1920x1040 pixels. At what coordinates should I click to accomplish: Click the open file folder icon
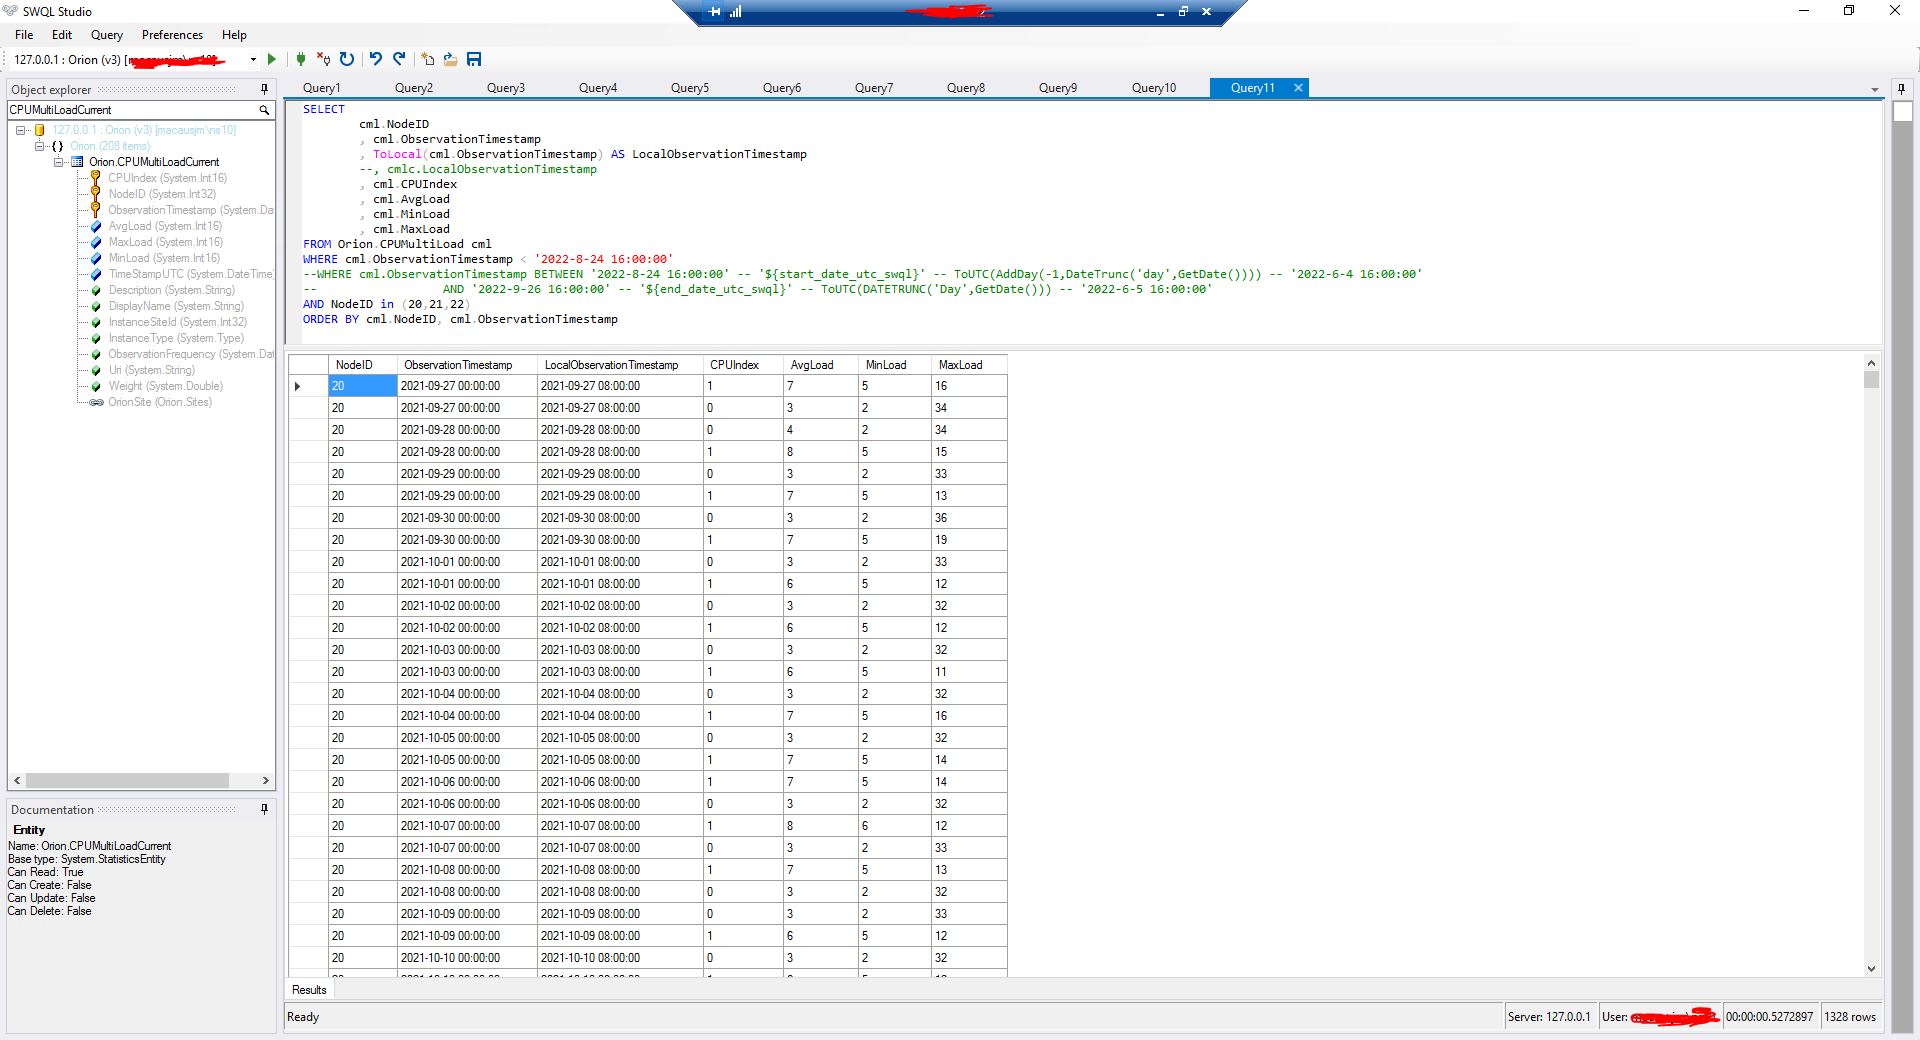click(x=451, y=60)
